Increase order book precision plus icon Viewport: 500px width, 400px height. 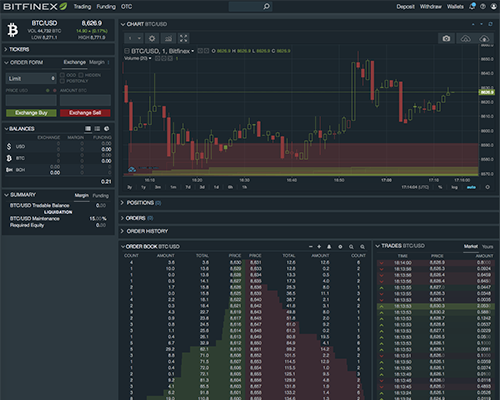click(x=319, y=247)
